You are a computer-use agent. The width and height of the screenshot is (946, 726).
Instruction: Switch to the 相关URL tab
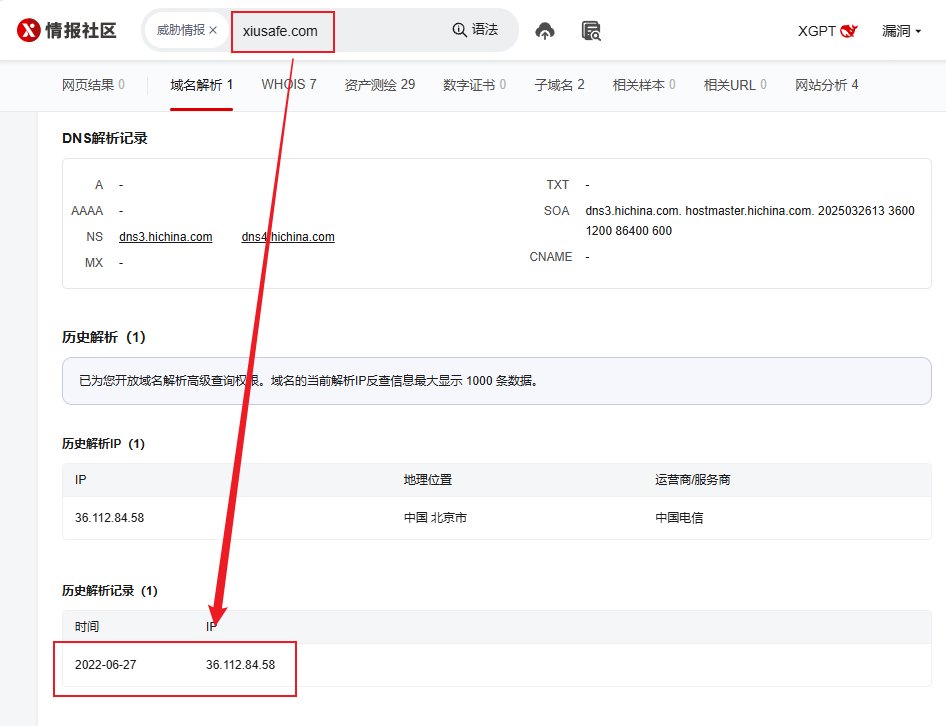[735, 85]
